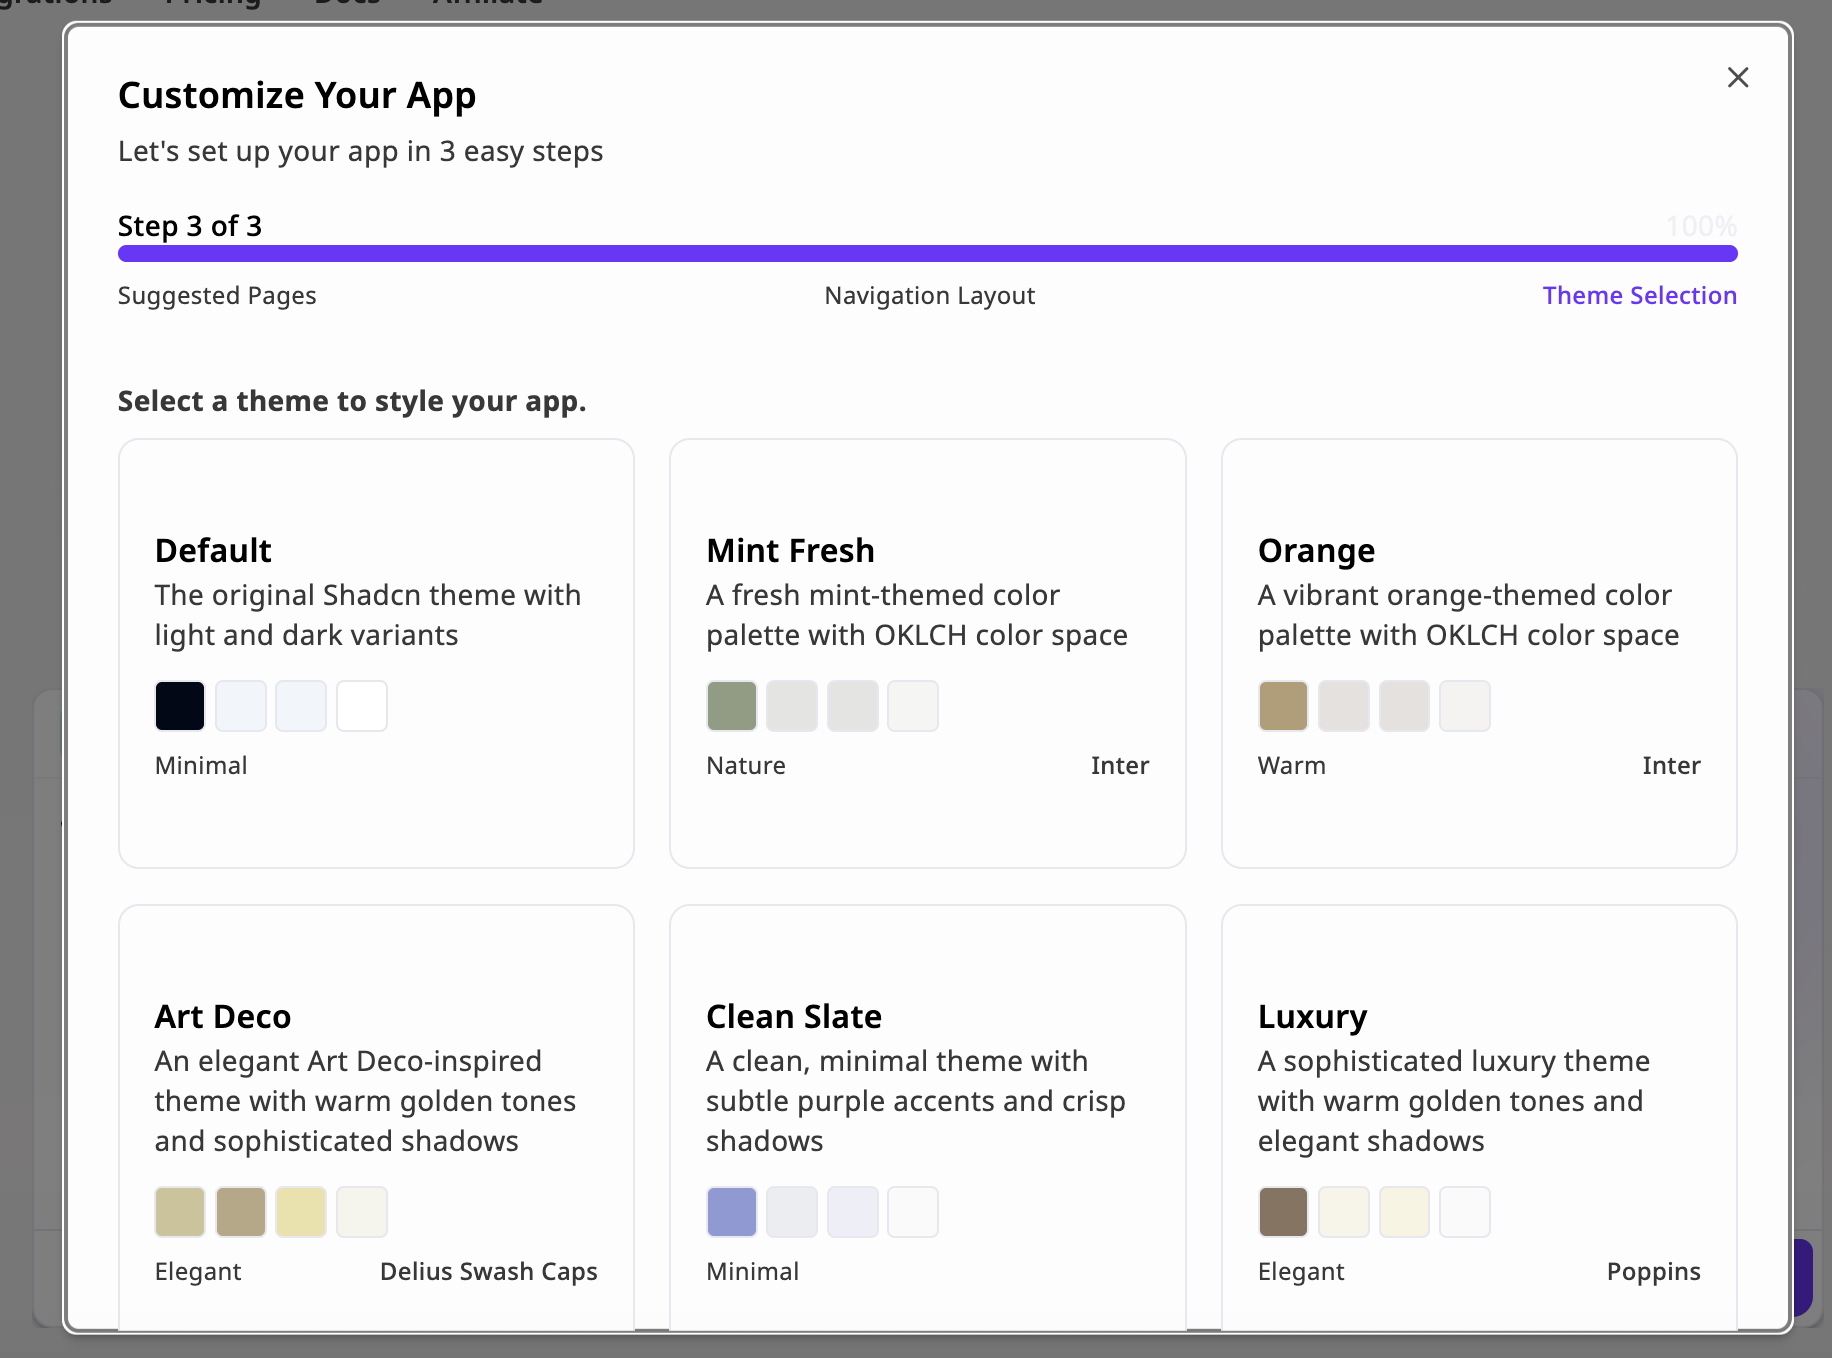Image resolution: width=1832 pixels, height=1358 pixels.
Task: Click the Poppins font label in Luxury
Action: [x=1654, y=1271]
